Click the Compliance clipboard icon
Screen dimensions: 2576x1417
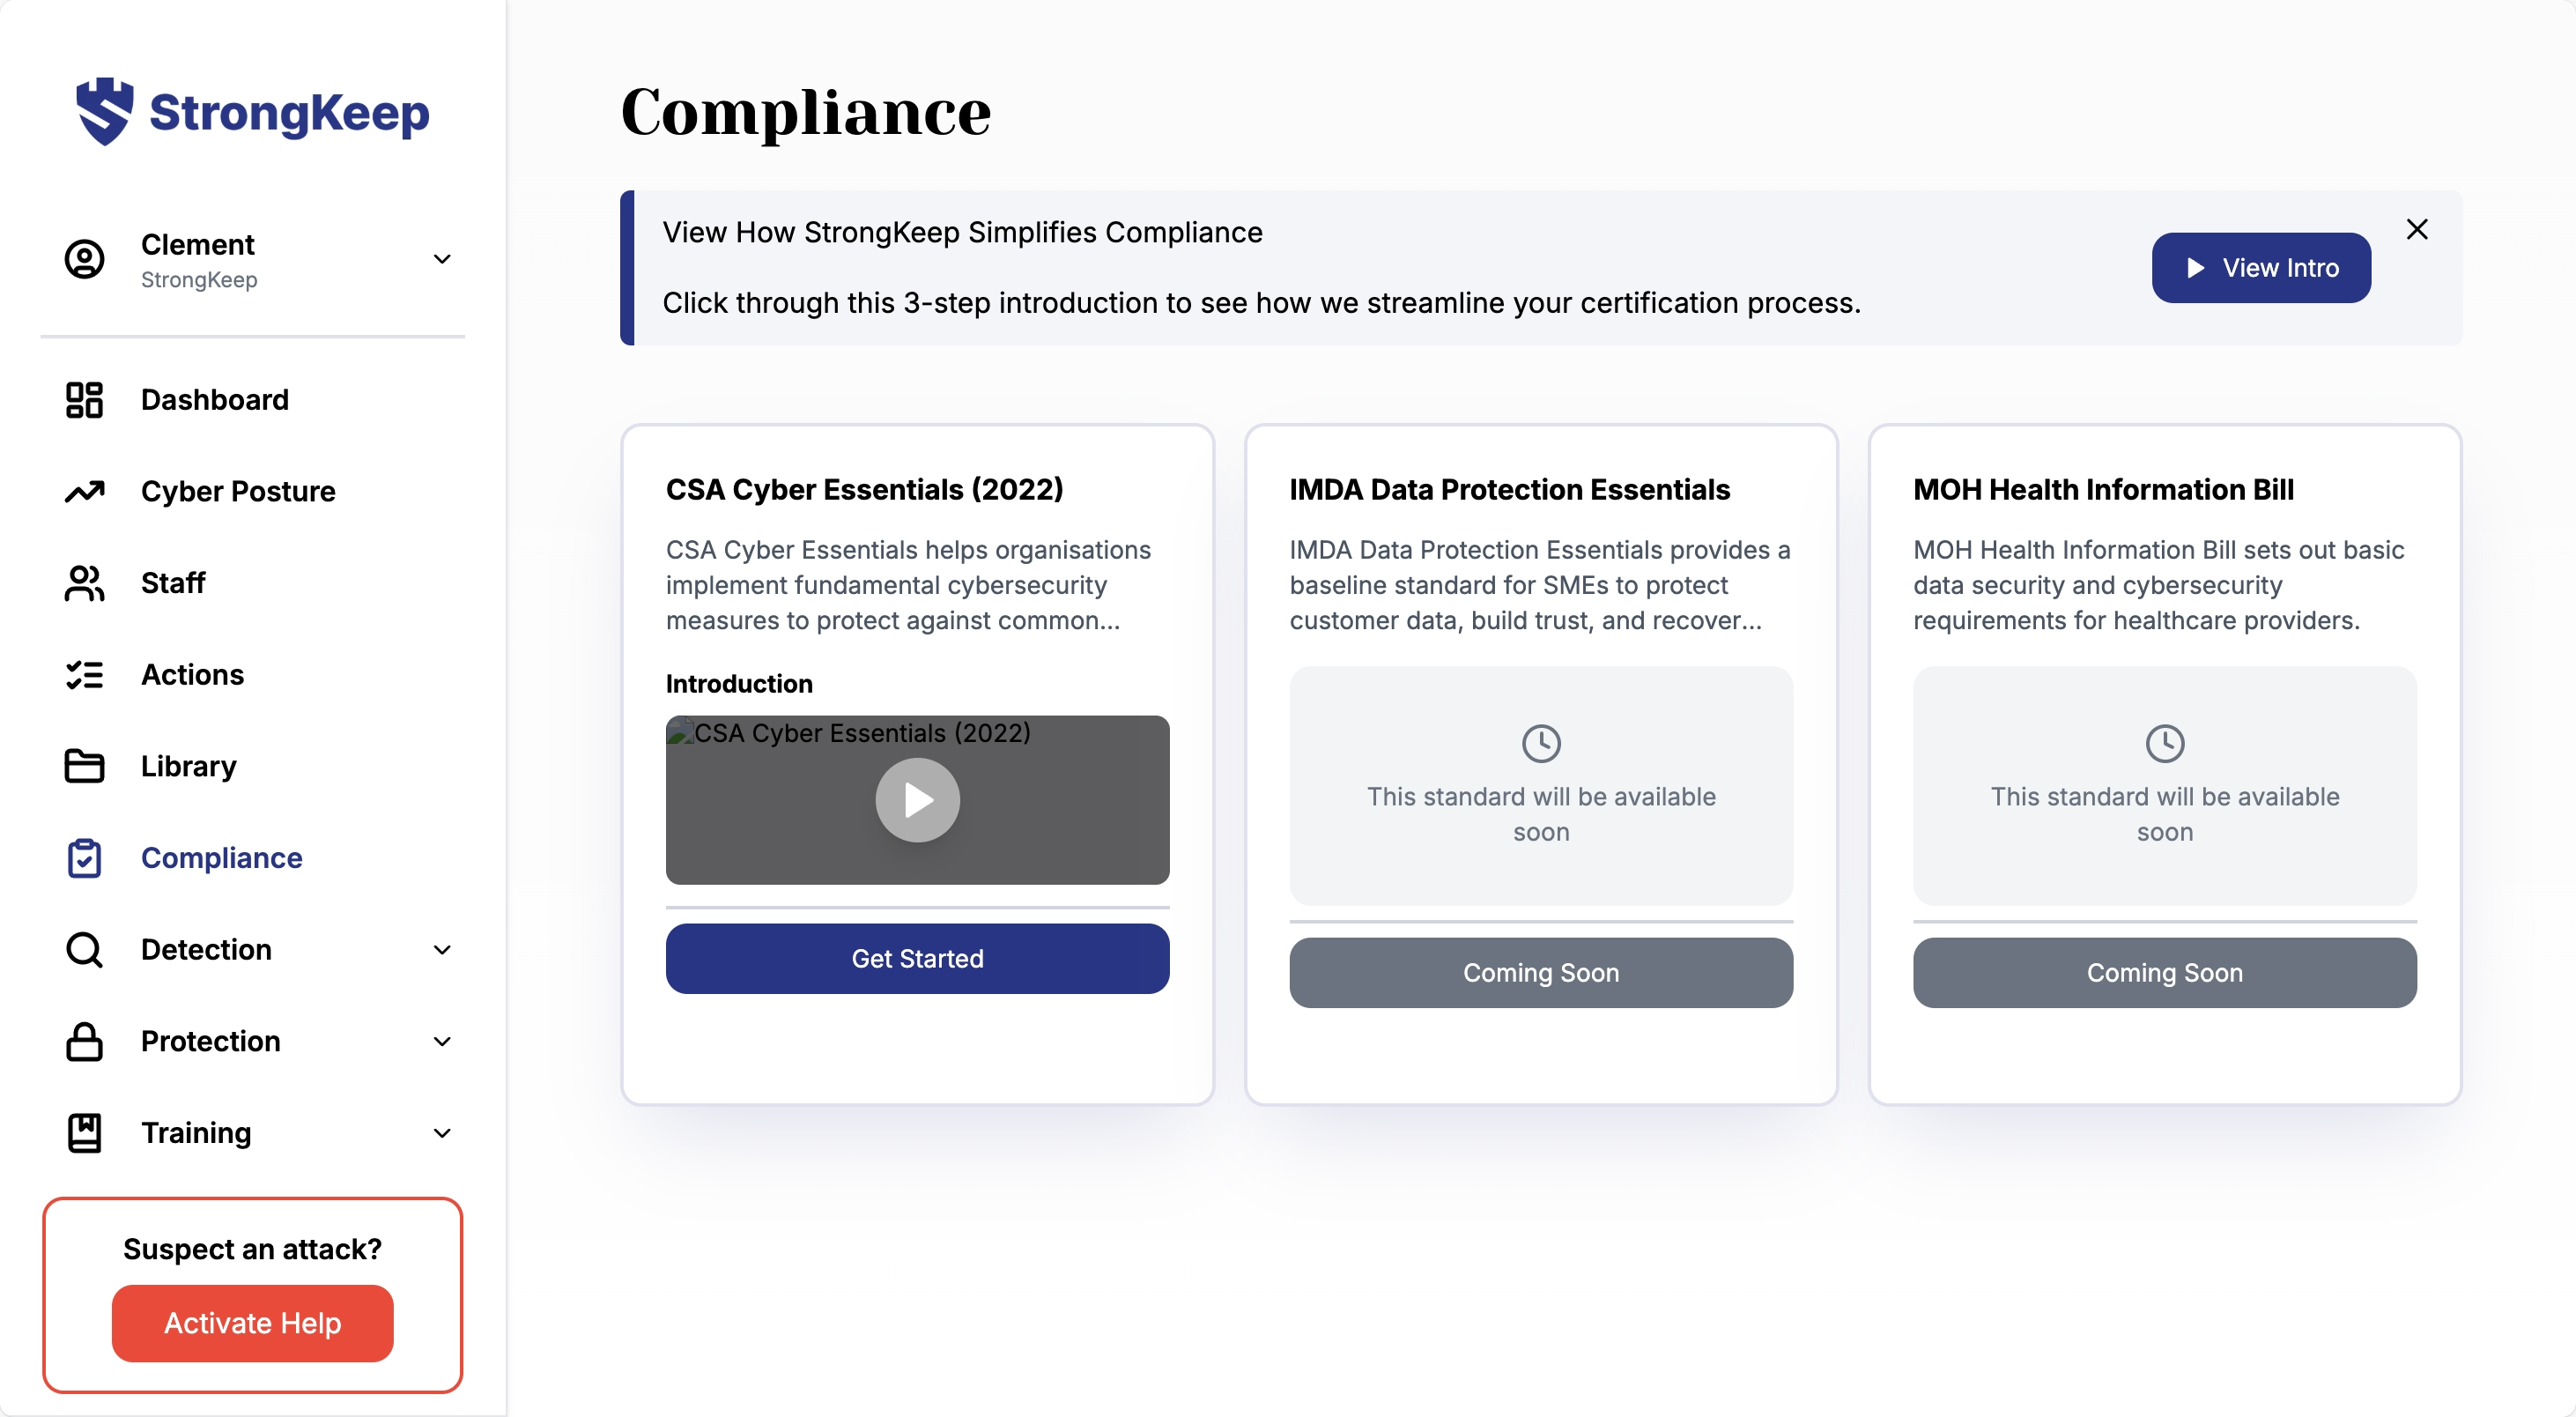tap(84, 858)
